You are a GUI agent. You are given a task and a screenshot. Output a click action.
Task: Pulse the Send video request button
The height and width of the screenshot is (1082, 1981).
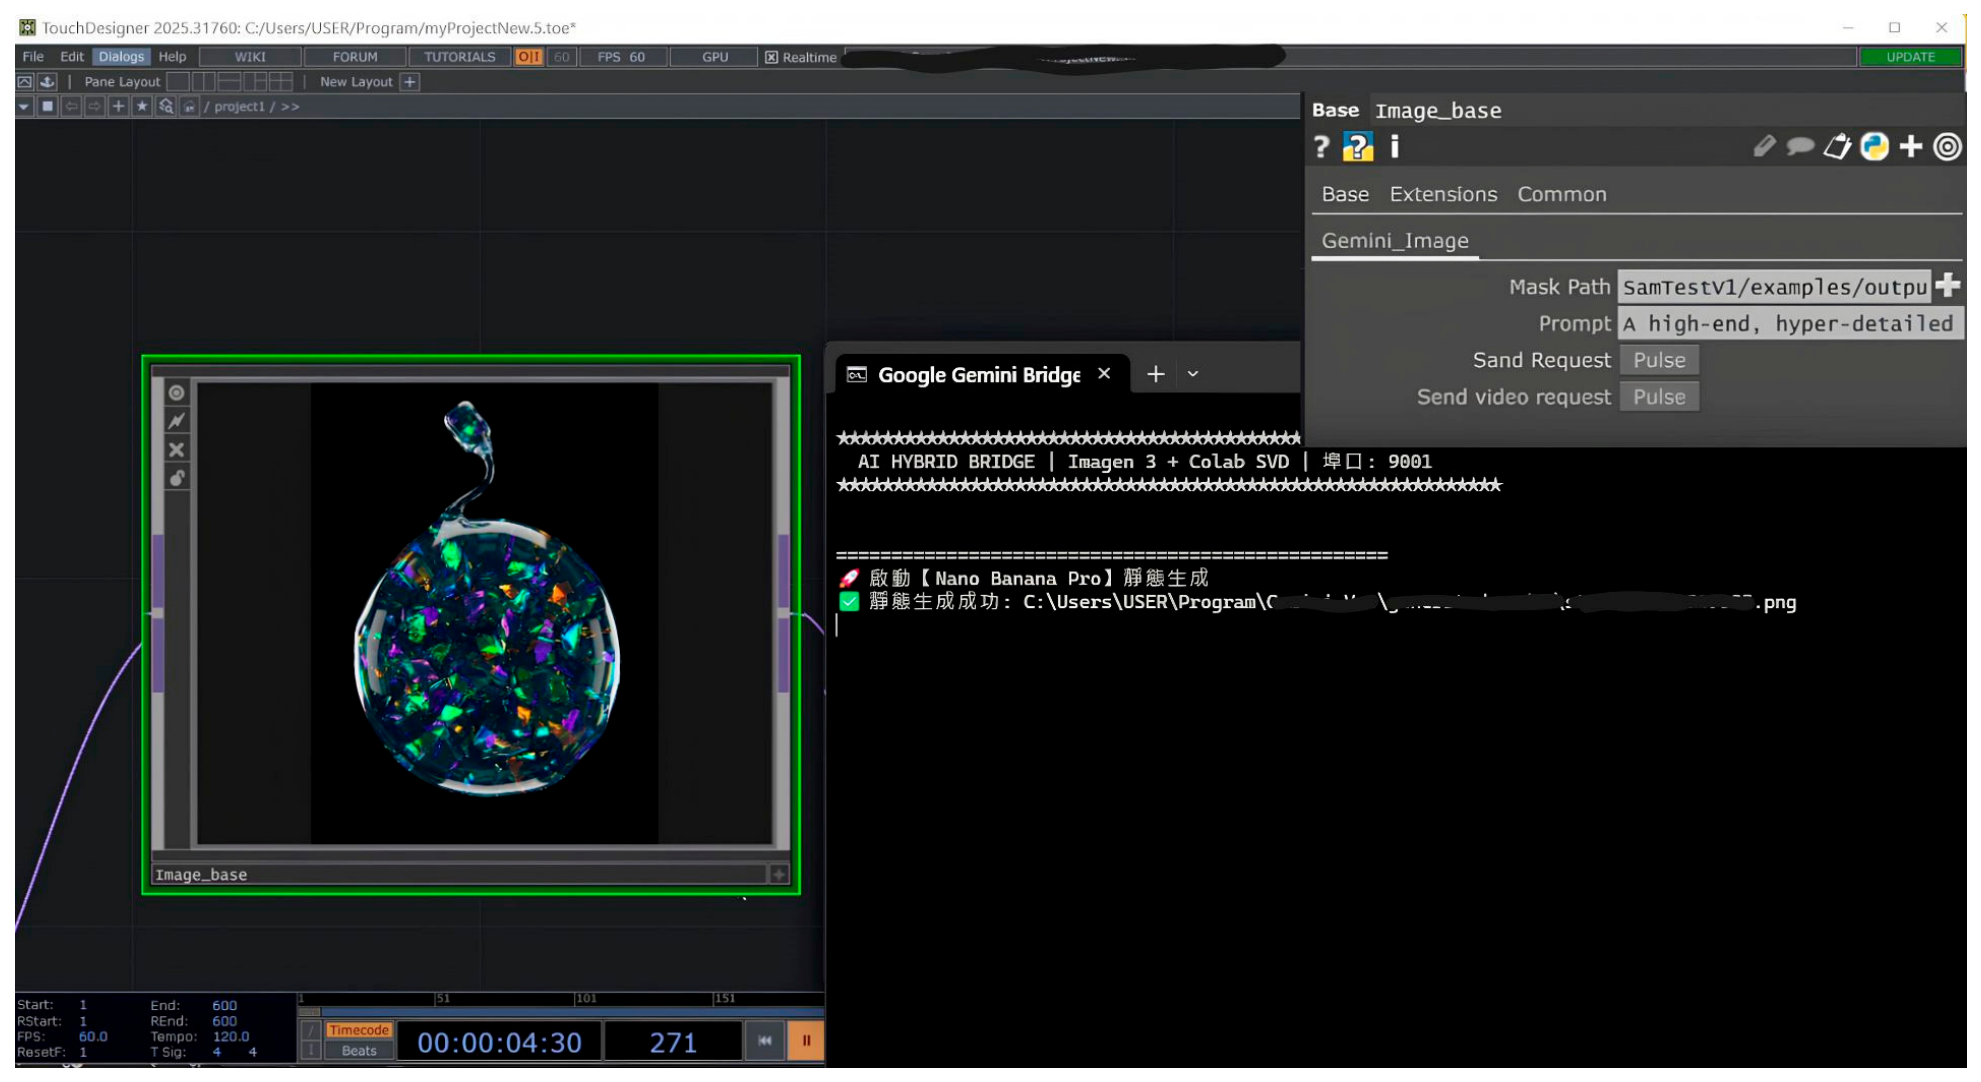[1659, 397]
